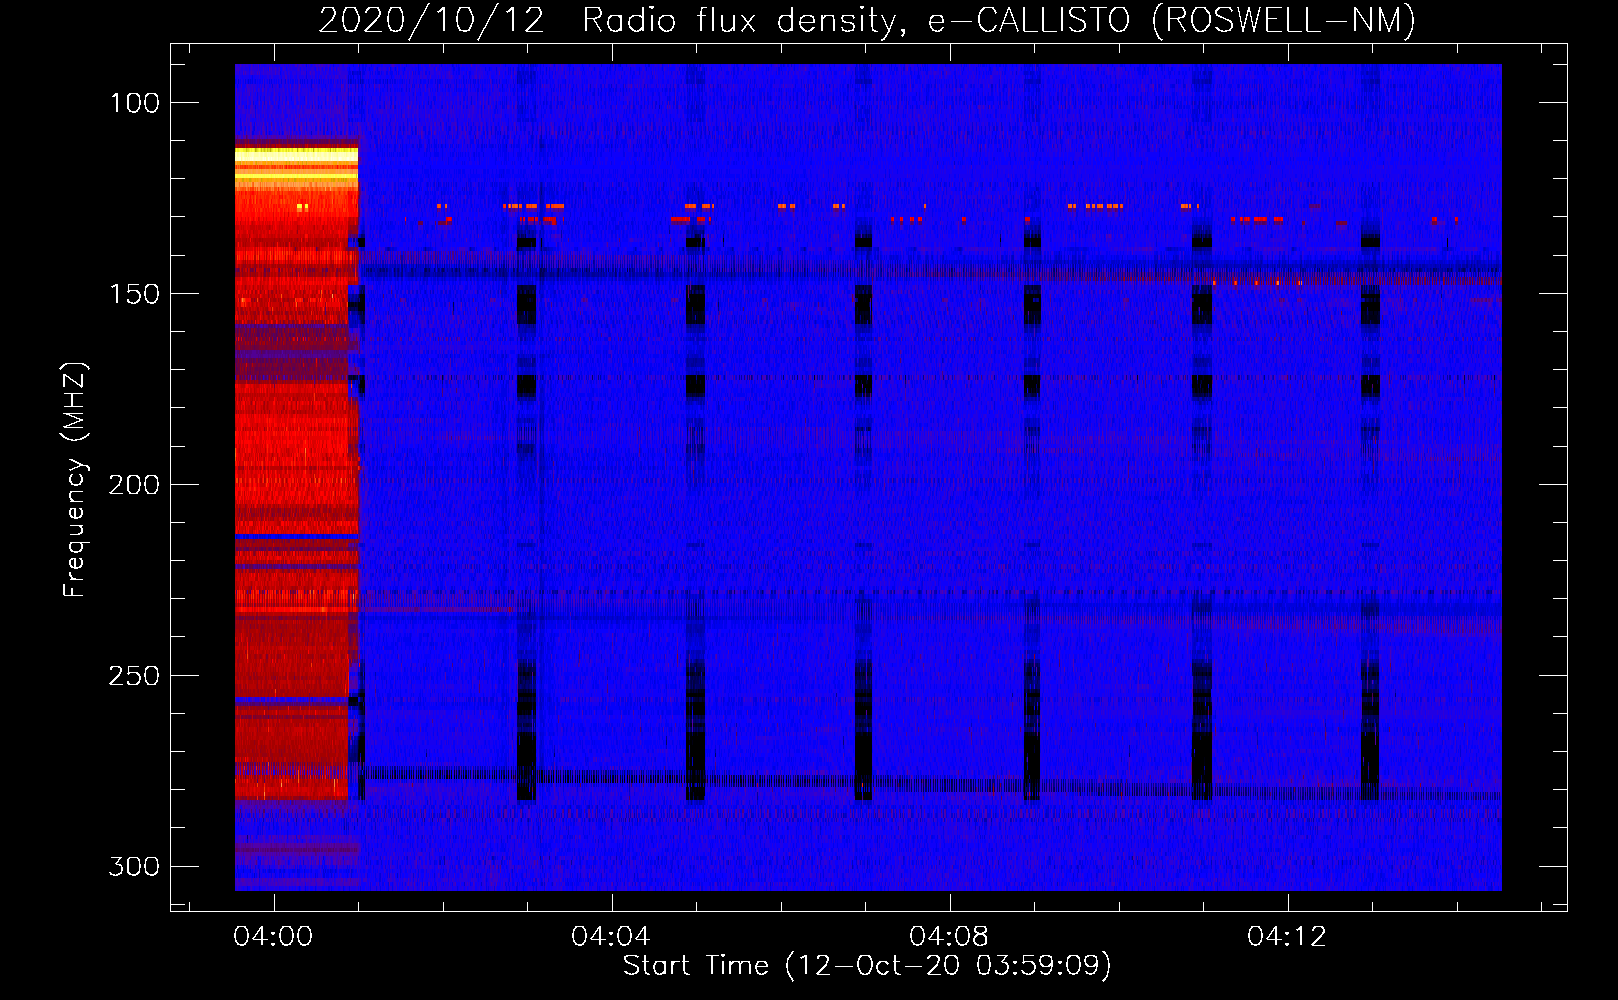Click the 200 frequency tick label
Screen dimensions: 1618x1000
tap(134, 485)
